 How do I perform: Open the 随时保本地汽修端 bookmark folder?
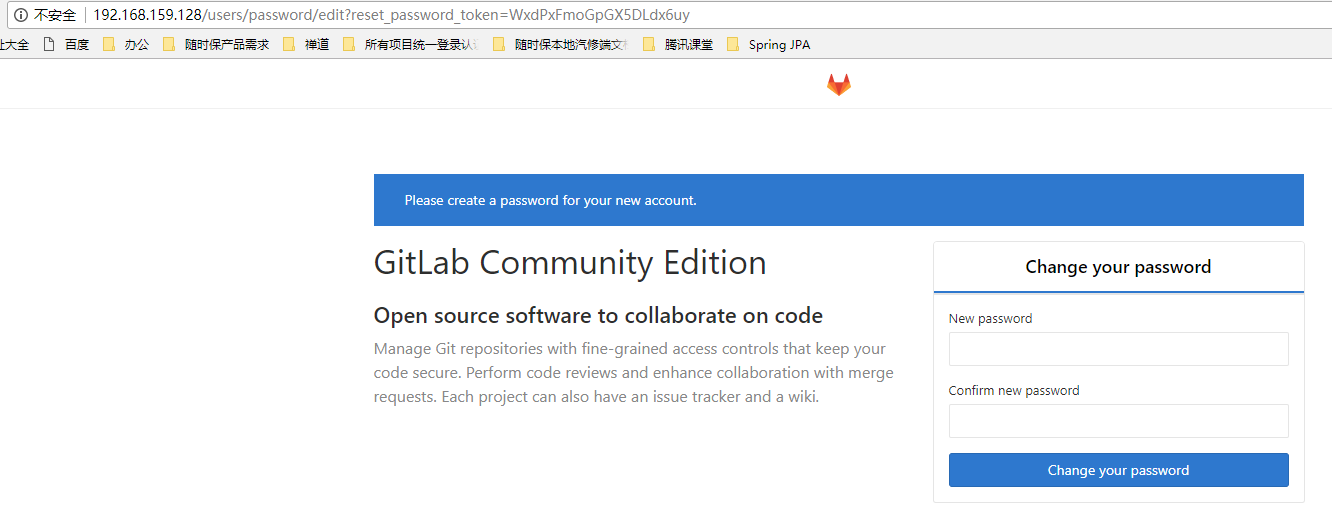coord(561,44)
